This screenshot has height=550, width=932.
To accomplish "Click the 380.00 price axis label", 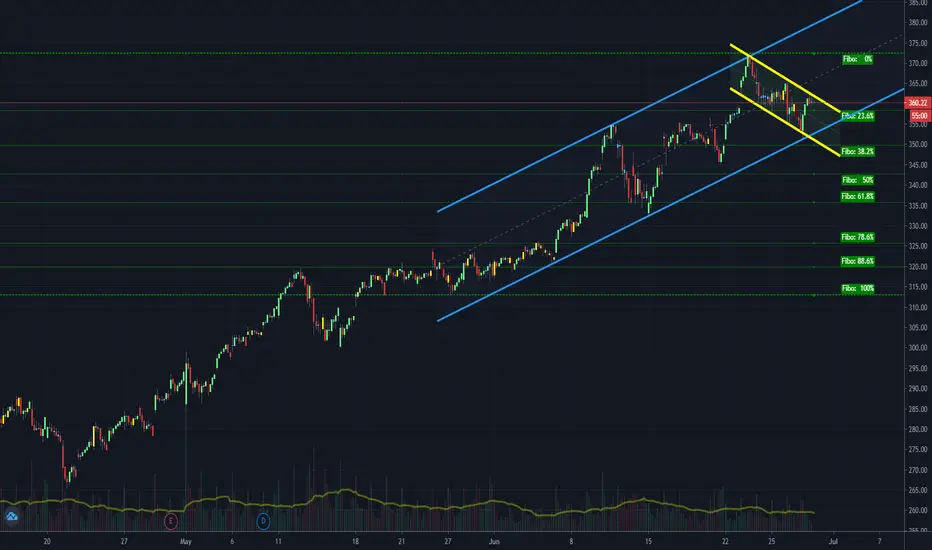I will [x=918, y=23].
